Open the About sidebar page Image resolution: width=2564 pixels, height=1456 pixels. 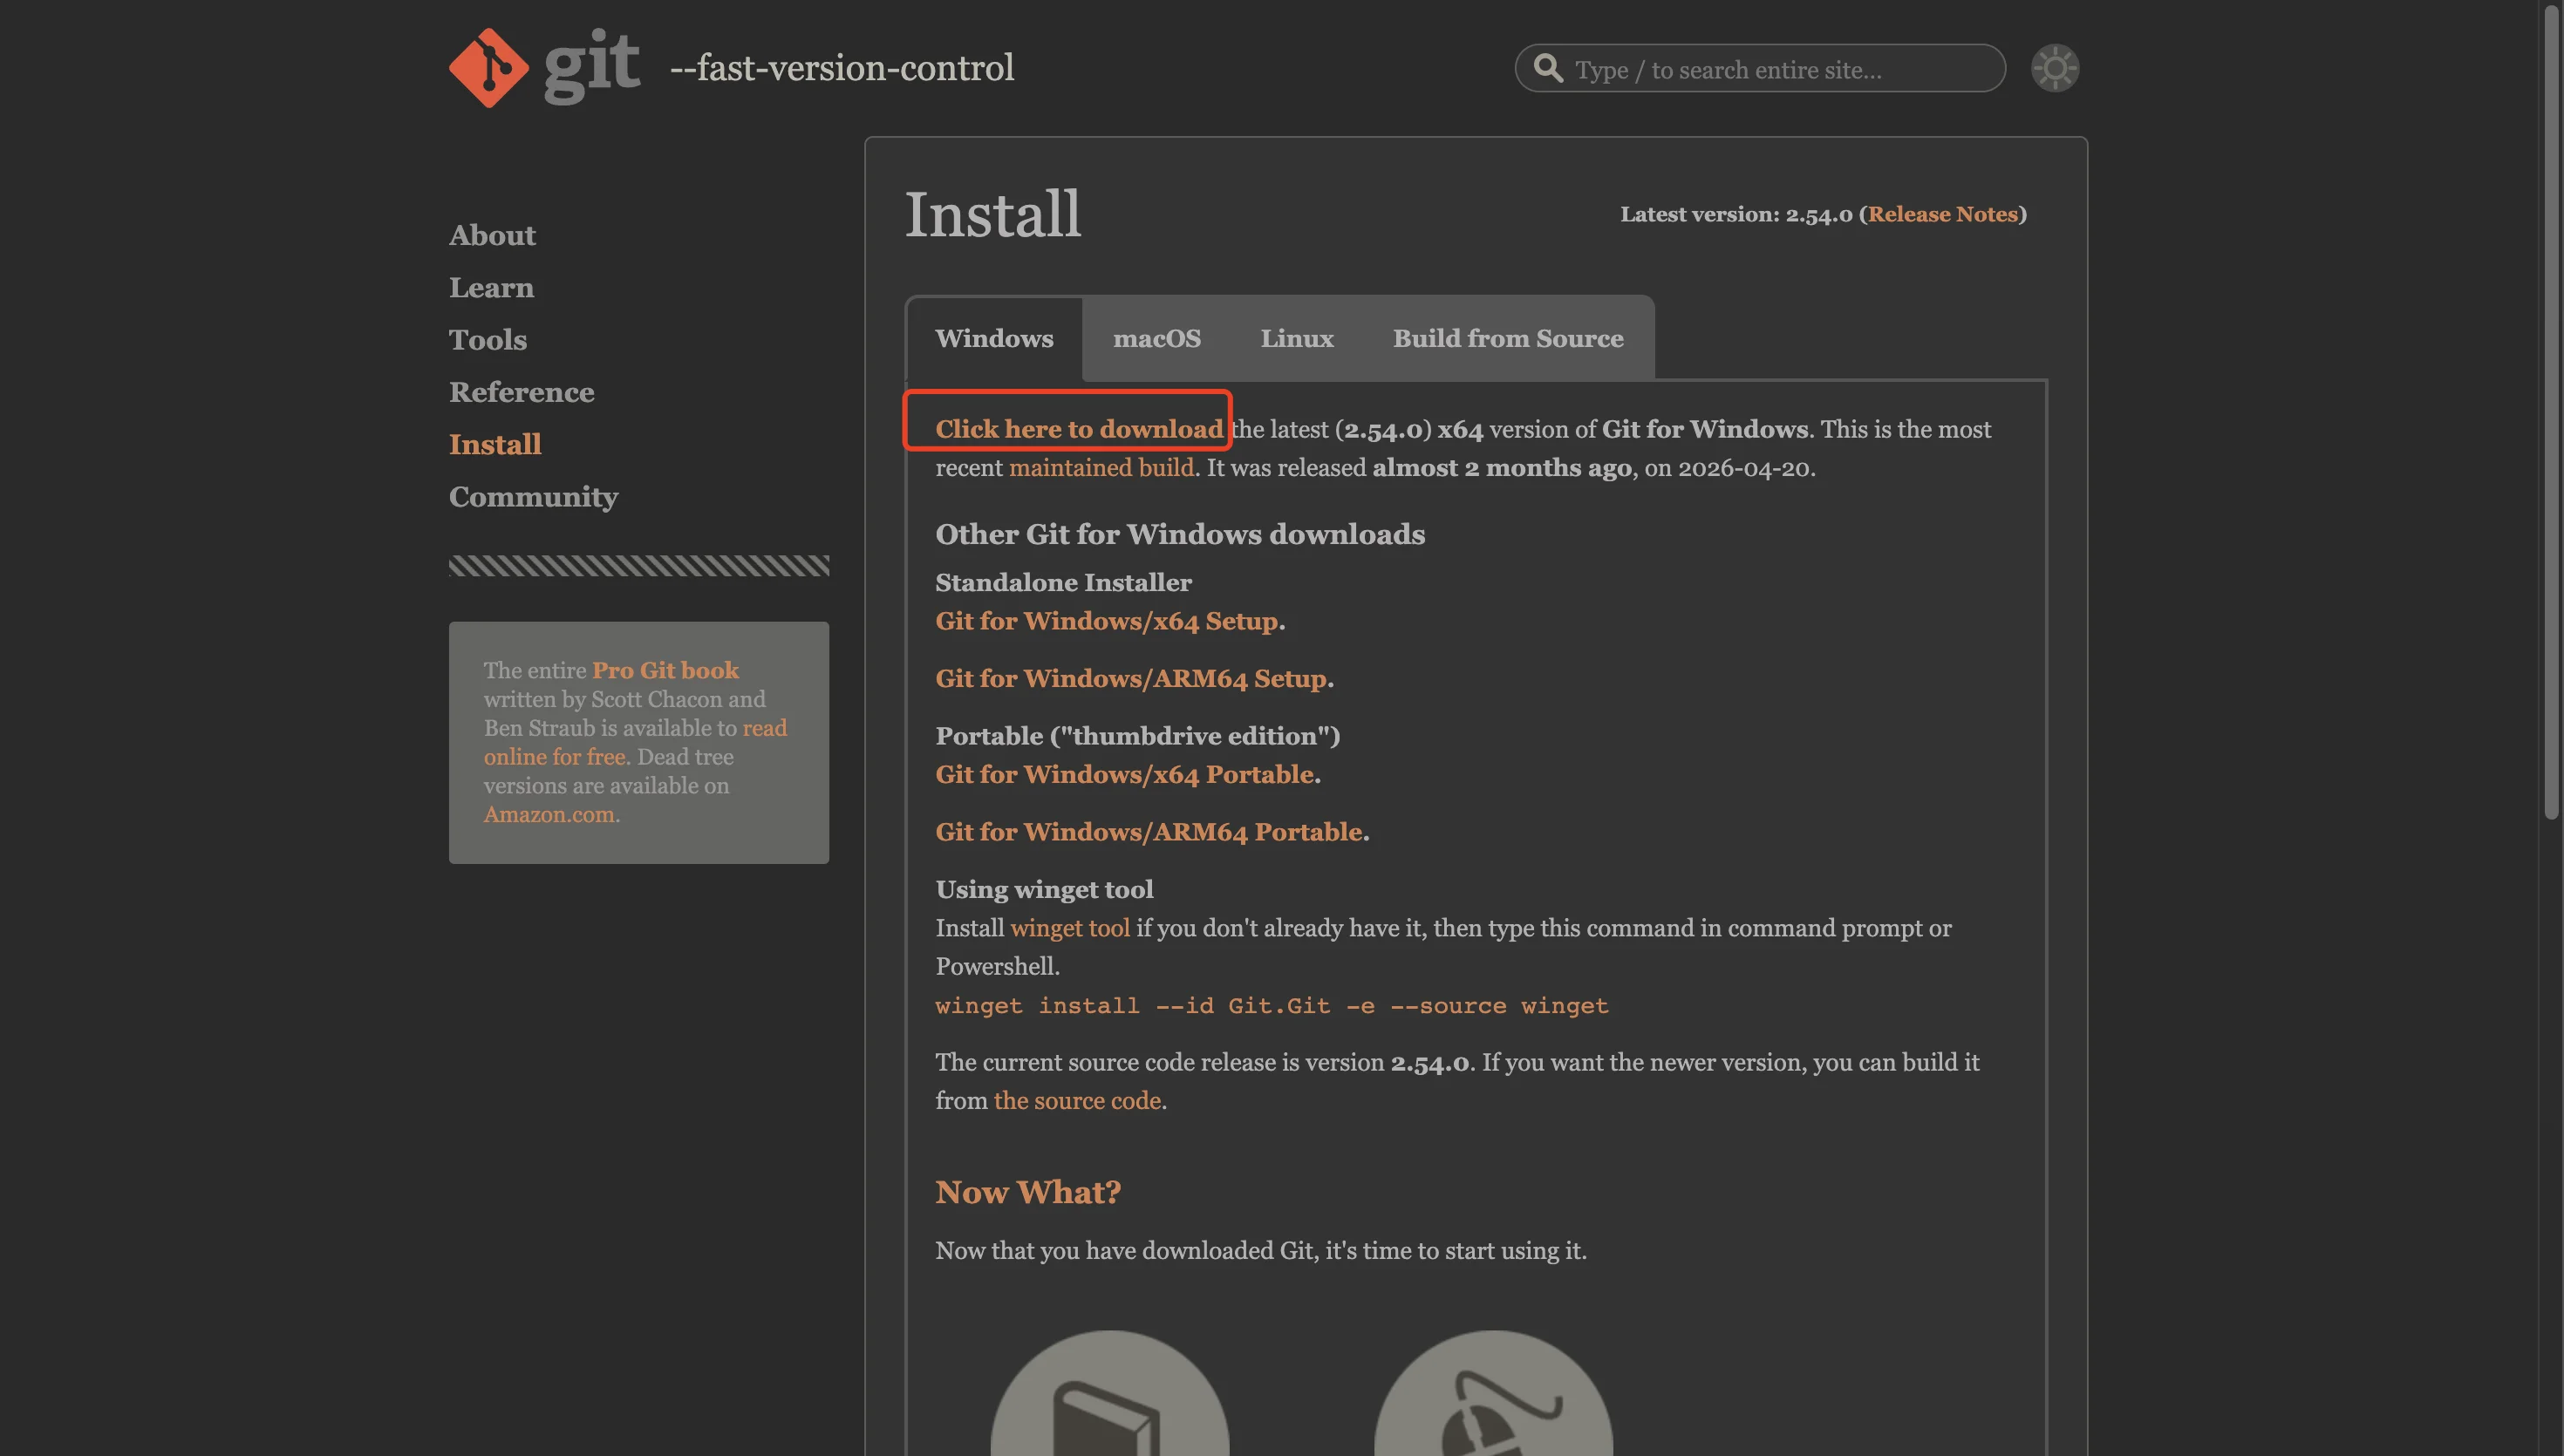(492, 235)
